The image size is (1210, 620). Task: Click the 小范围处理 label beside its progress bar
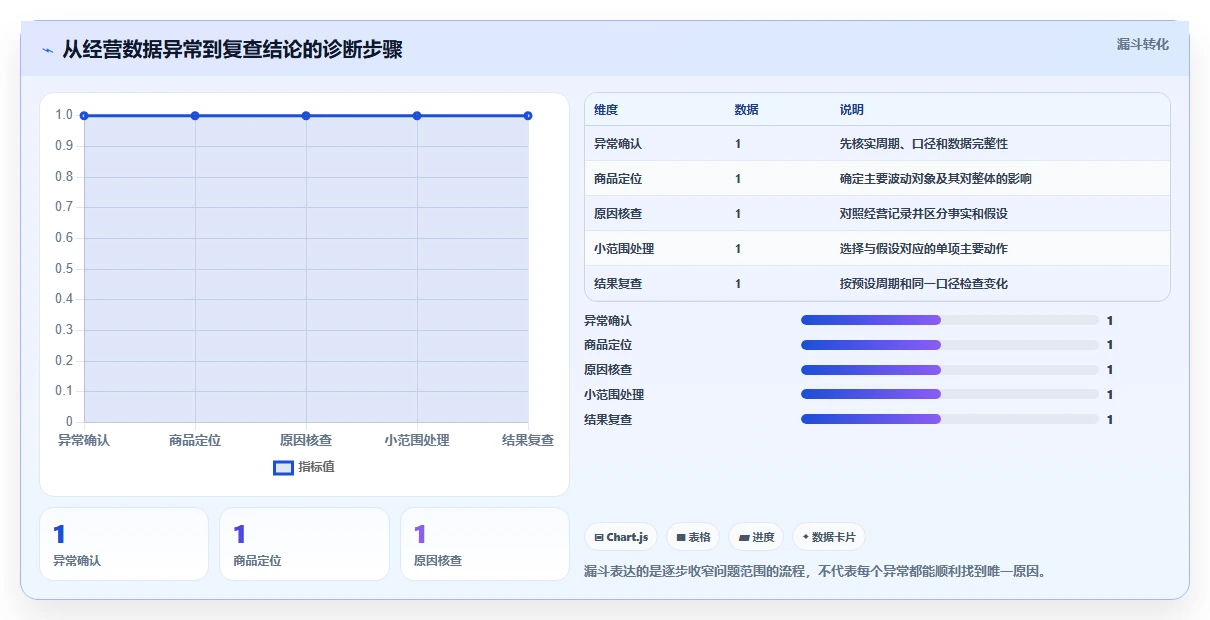click(x=614, y=395)
